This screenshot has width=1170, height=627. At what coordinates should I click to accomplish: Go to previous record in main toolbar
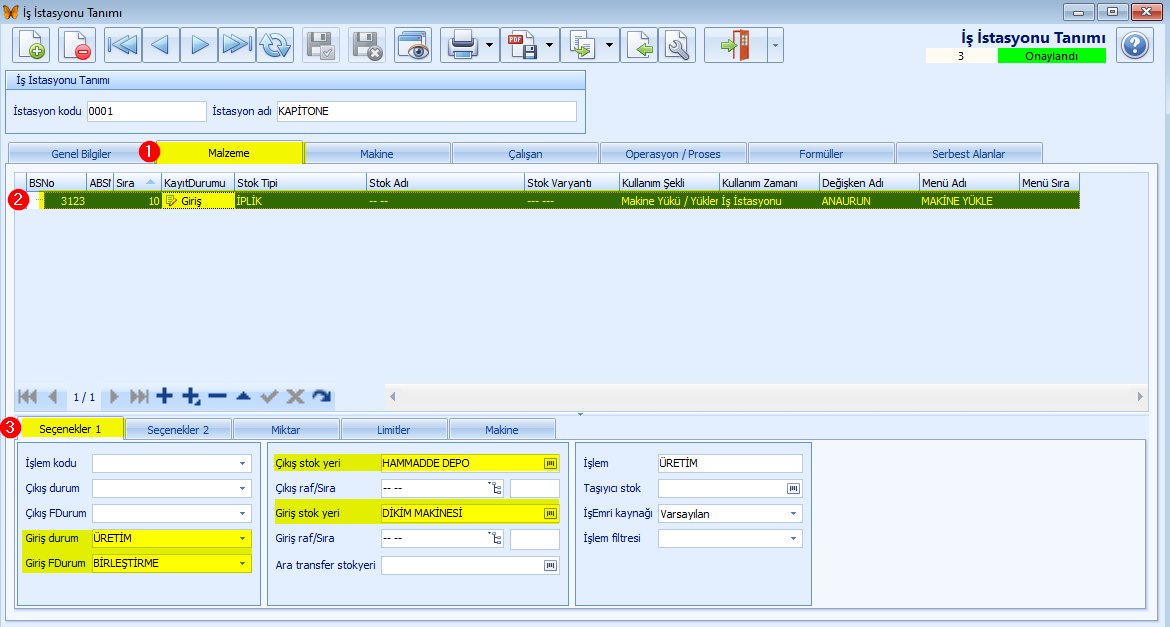pos(160,46)
